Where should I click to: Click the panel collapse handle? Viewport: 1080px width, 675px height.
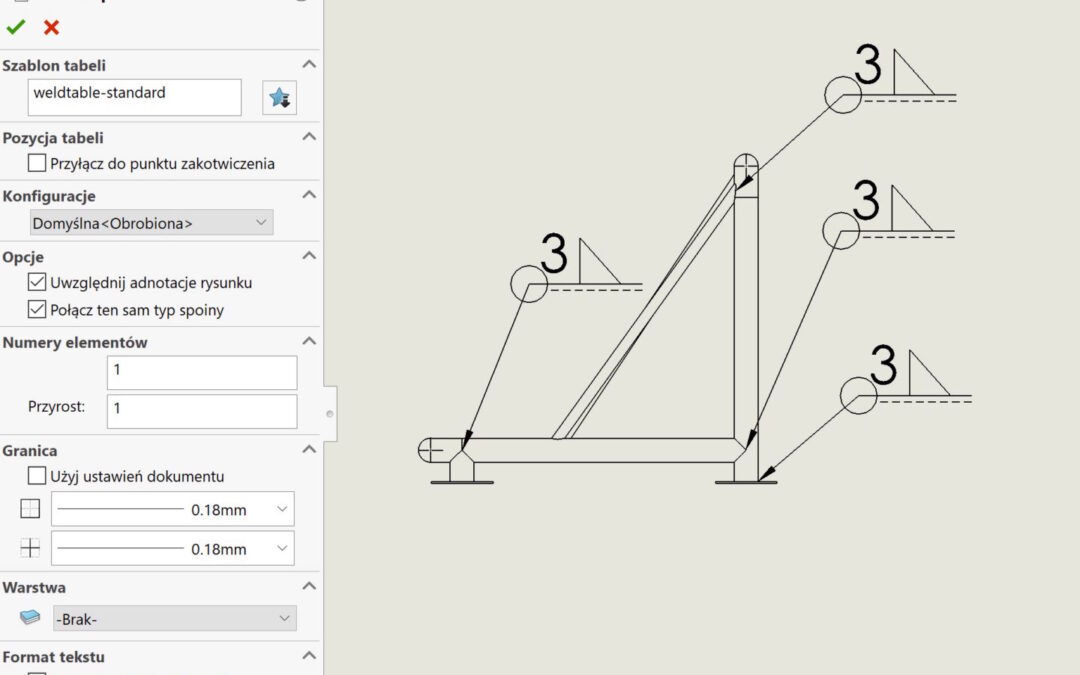(x=330, y=413)
